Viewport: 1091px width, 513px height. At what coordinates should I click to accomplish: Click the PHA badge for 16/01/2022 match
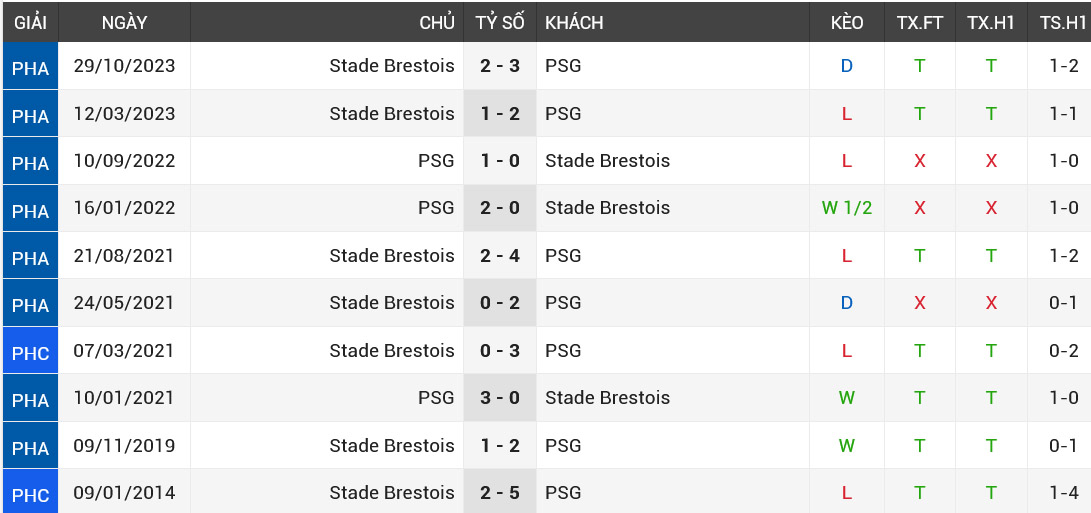30,209
